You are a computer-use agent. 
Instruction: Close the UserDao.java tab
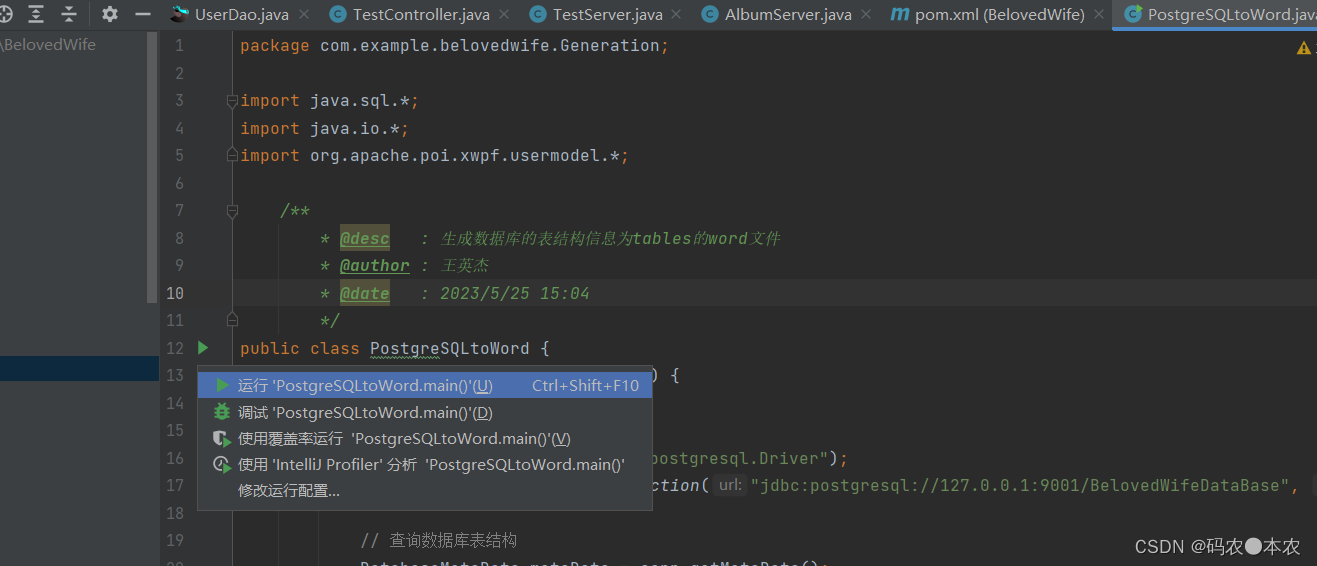pyautogui.click(x=306, y=15)
